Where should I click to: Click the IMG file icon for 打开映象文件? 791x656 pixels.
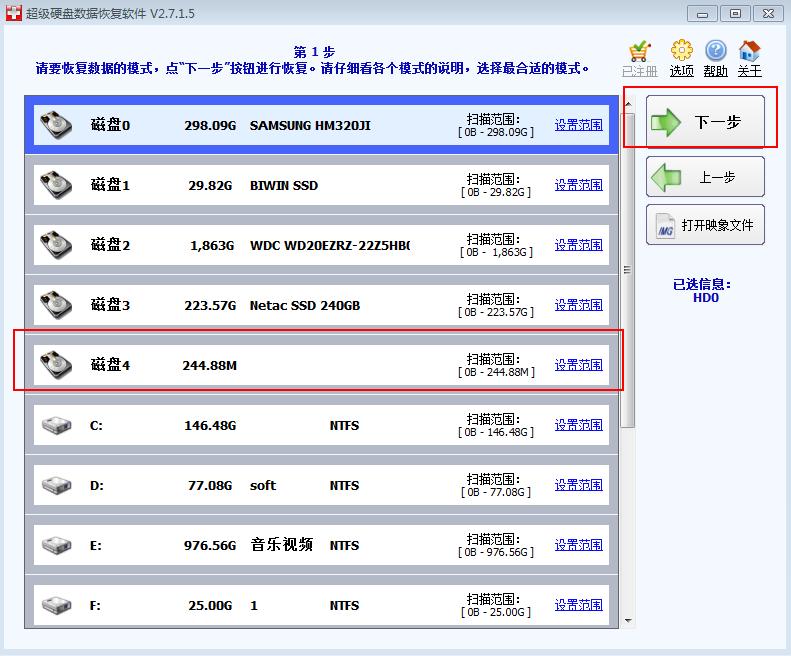tap(665, 226)
